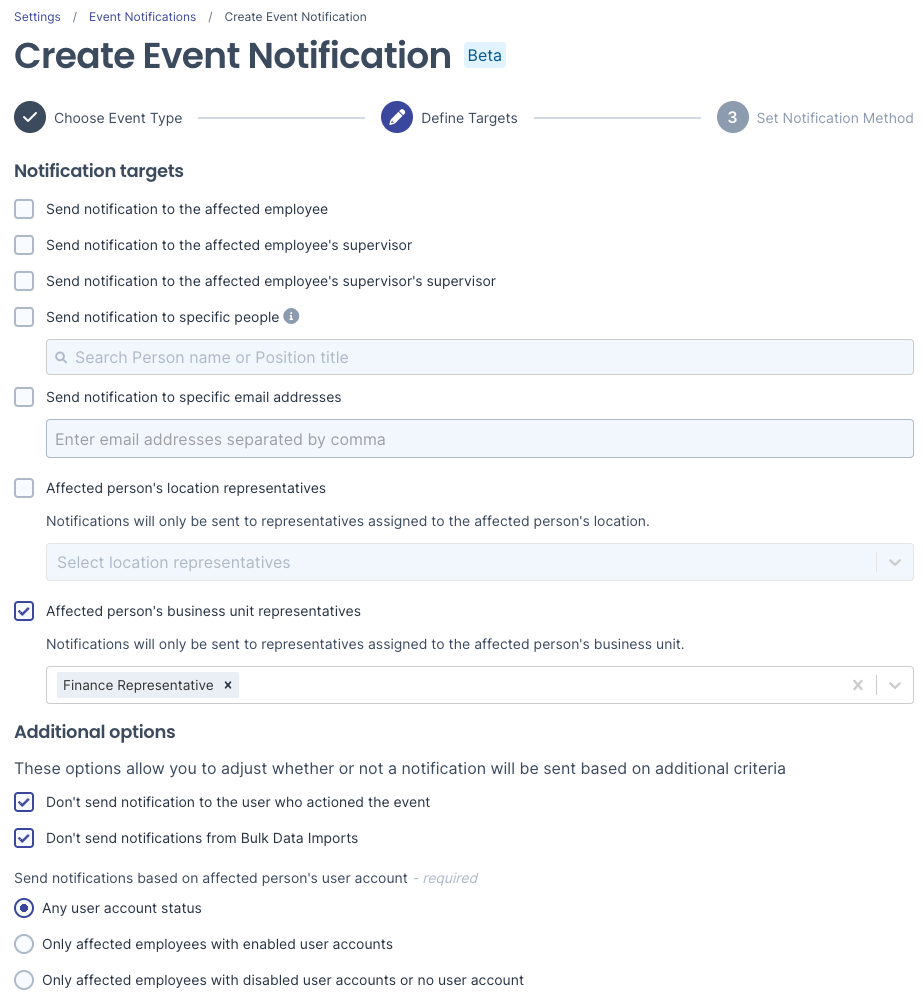923x1003 pixels.
Task: Uncheck Don't send notification to the actioning user
Action: [x=24, y=802]
